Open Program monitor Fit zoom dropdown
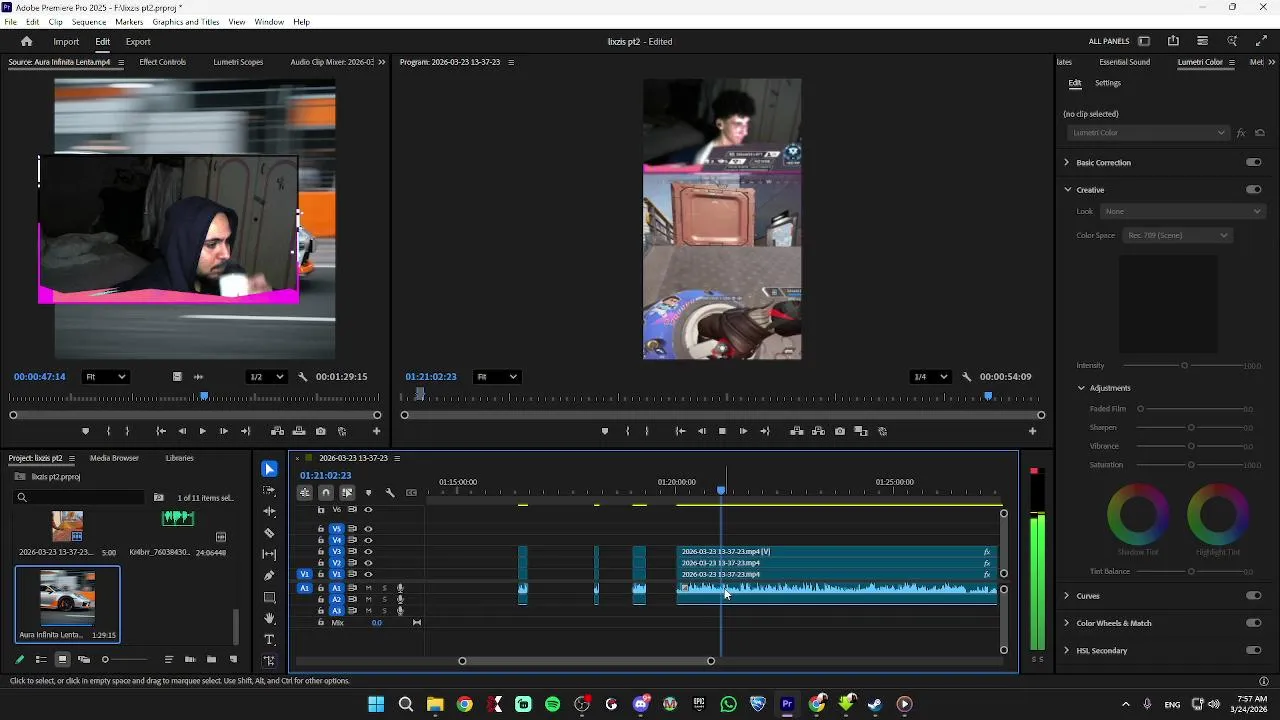The height and width of the screenshot is (720, 1280). click(497, 377)
